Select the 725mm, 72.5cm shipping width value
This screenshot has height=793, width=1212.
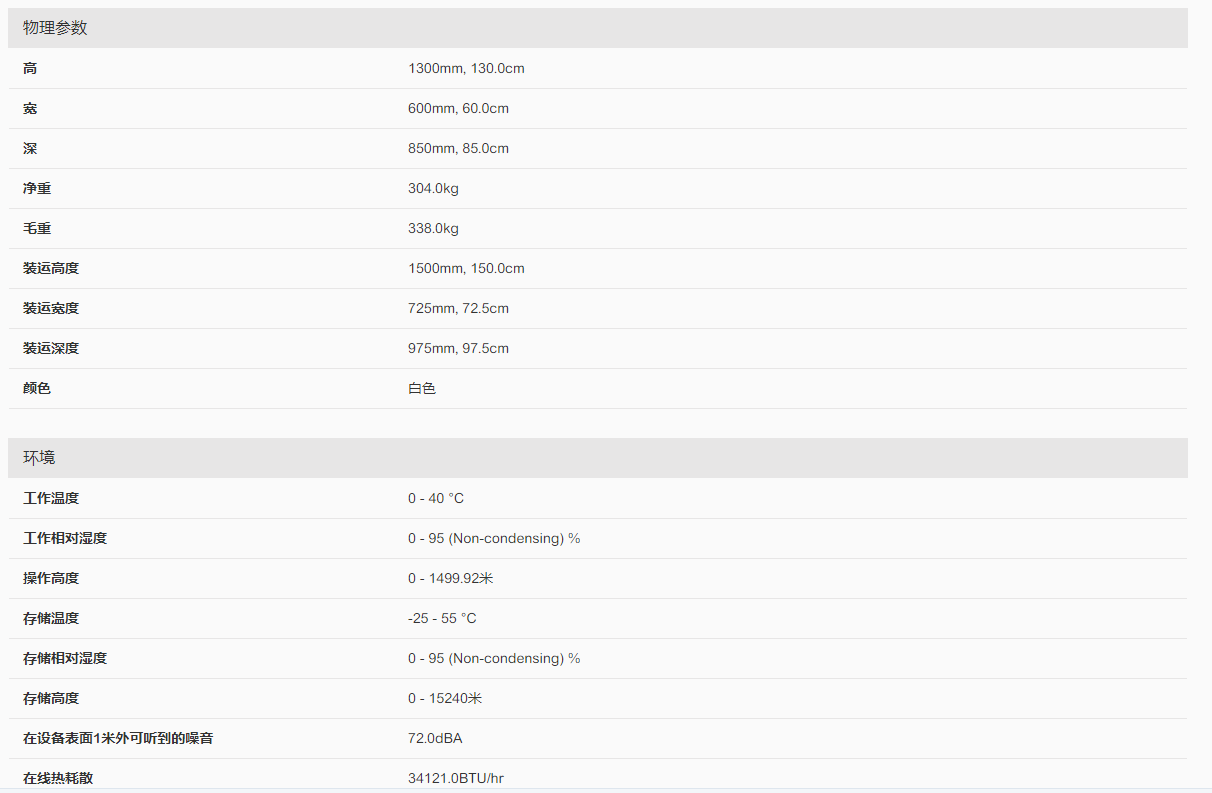(458, 309)
